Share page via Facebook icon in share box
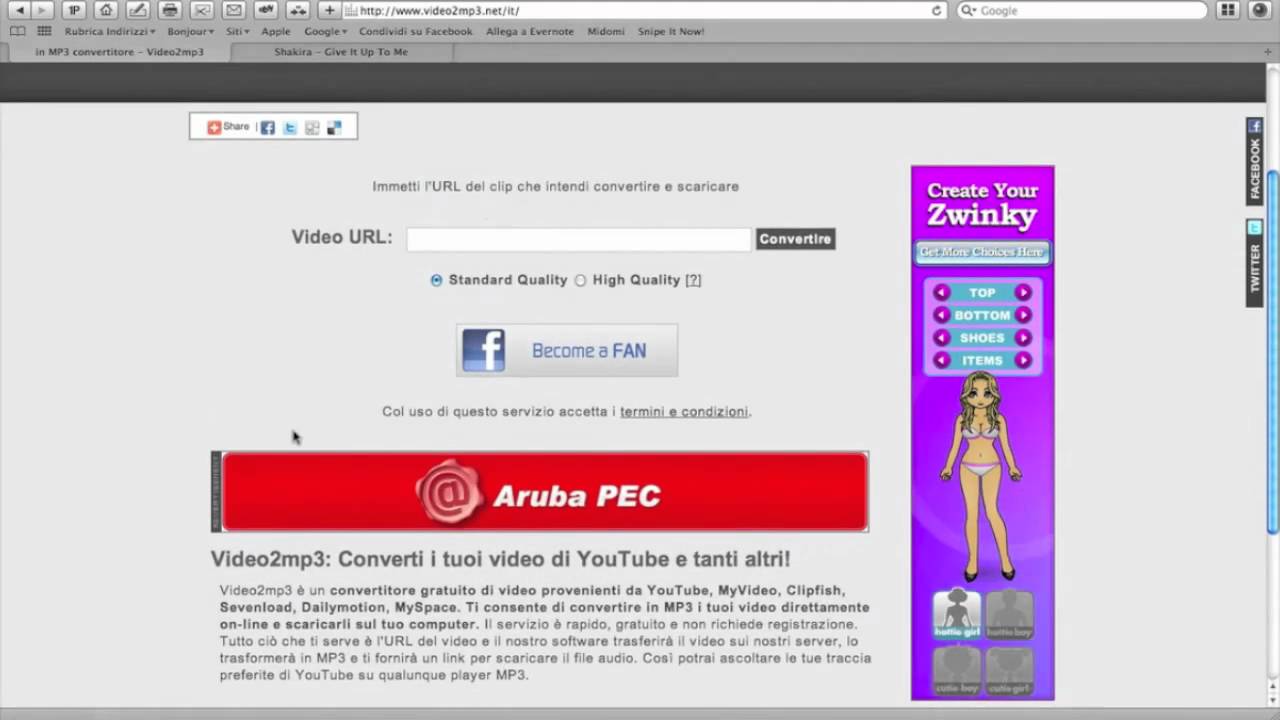This screenshot has width=1280, height=720. click(x=268, y=127)
